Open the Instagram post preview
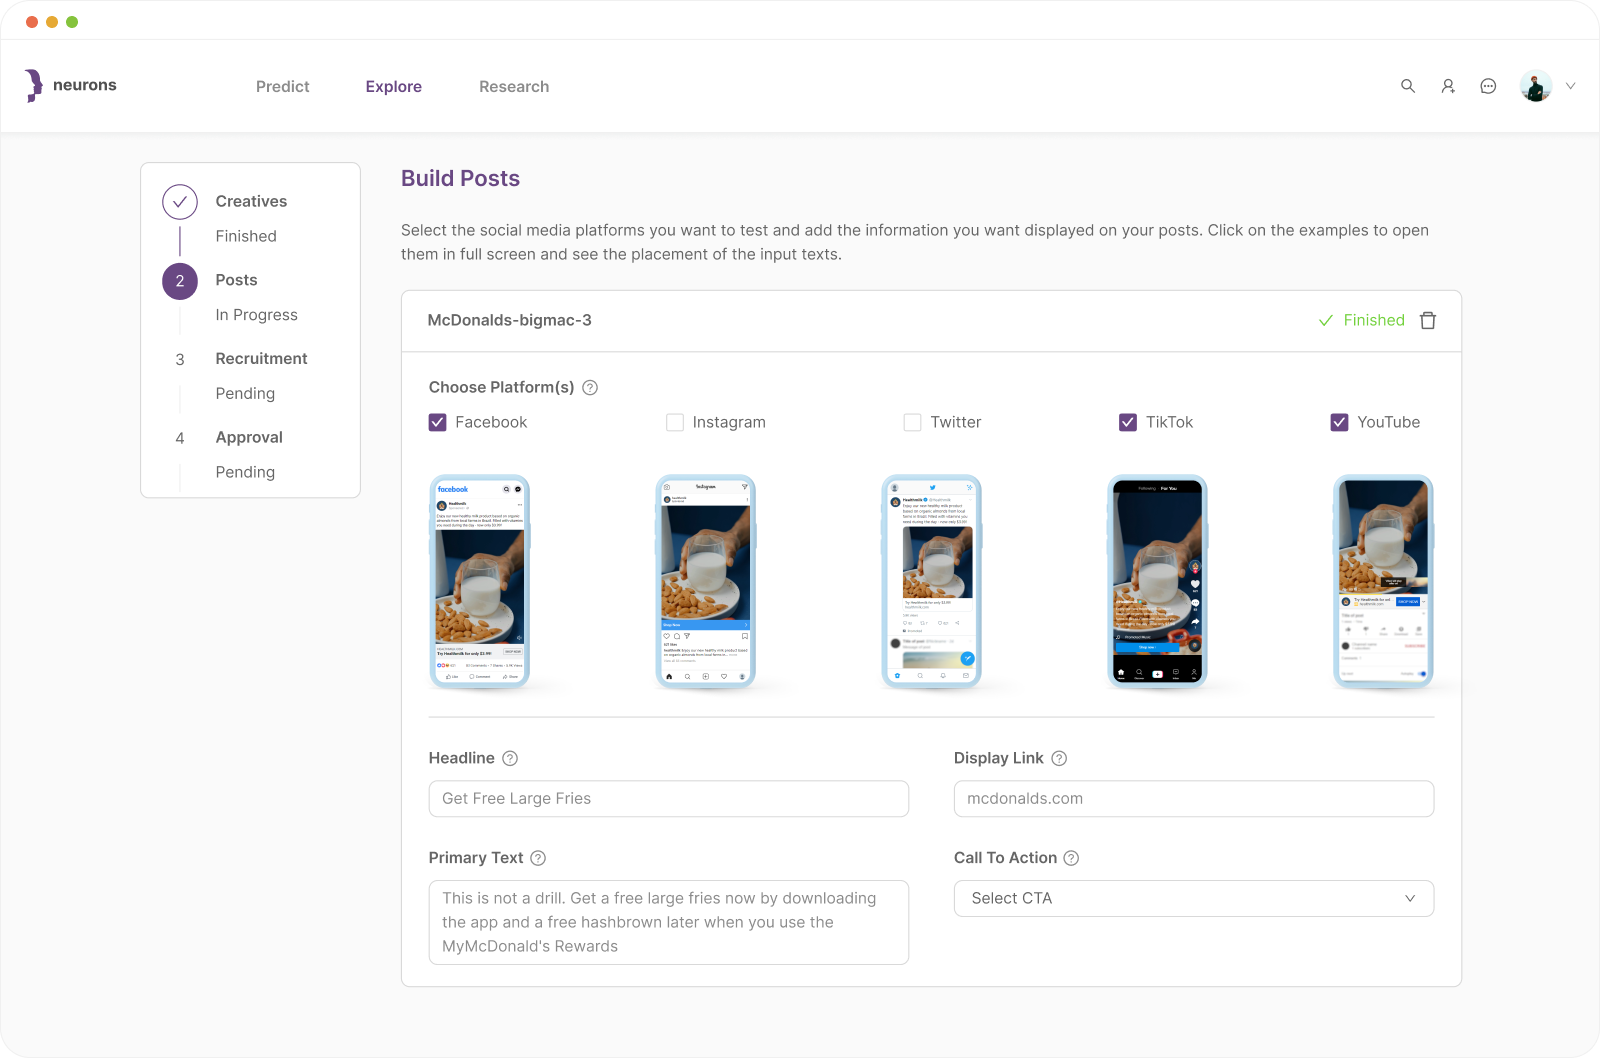Viewport: 1600px width, 1058px height. [x=706, y=582]
